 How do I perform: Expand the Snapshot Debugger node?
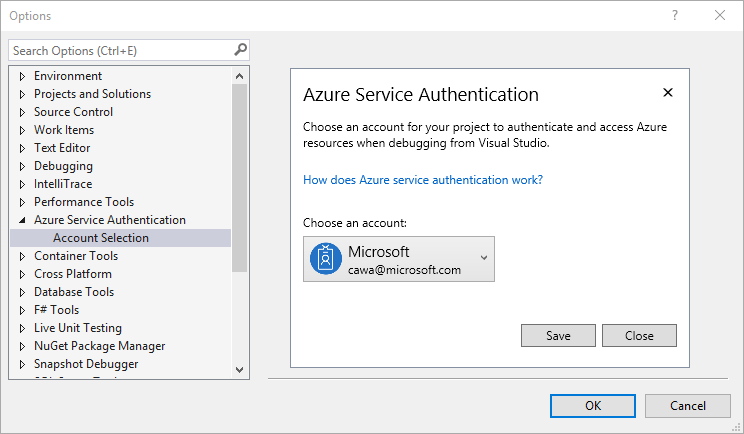22,365
